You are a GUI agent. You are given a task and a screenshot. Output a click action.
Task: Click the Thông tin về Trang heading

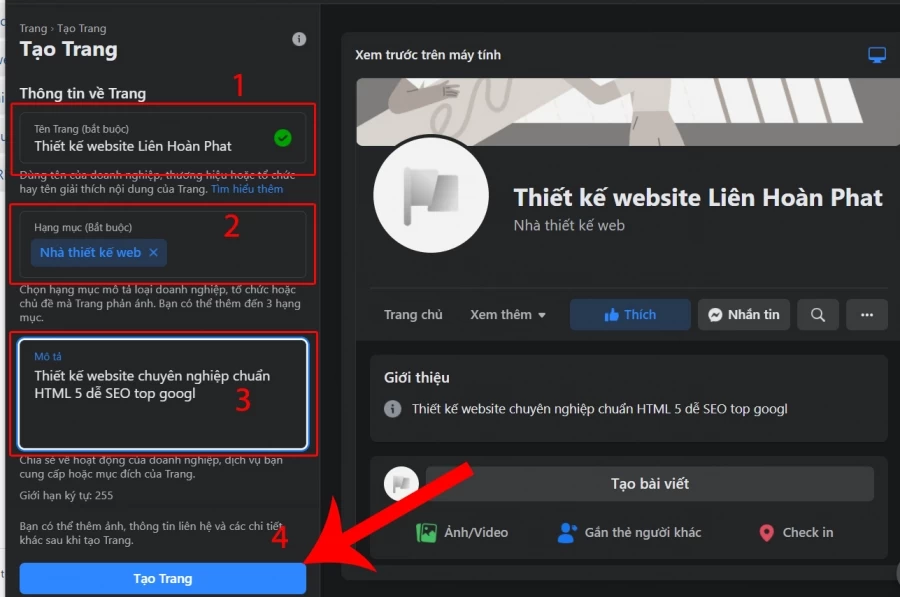pos(83,94)
